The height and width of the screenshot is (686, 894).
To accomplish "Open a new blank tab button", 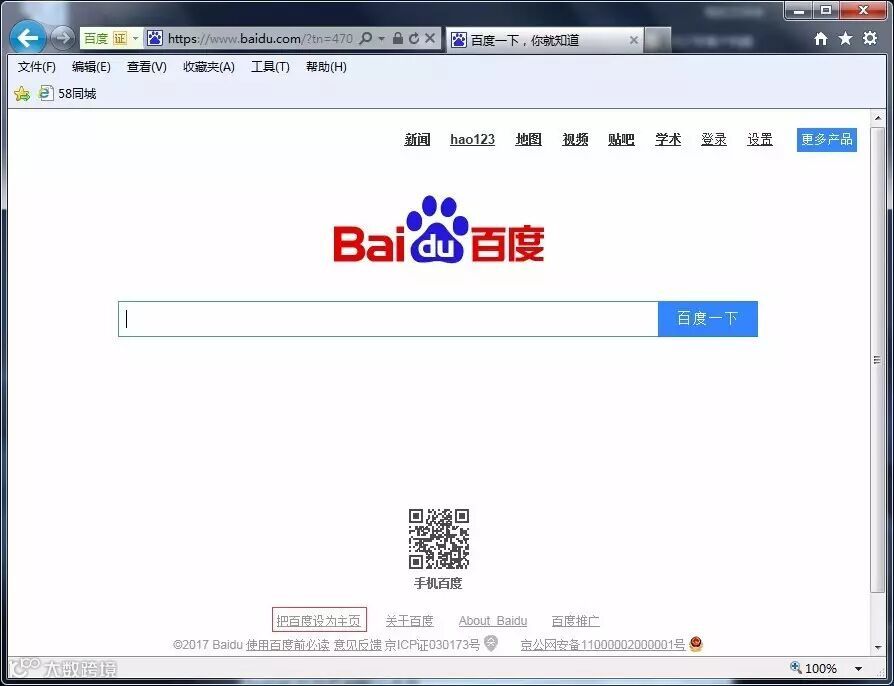I will click(x=658, y=40).
